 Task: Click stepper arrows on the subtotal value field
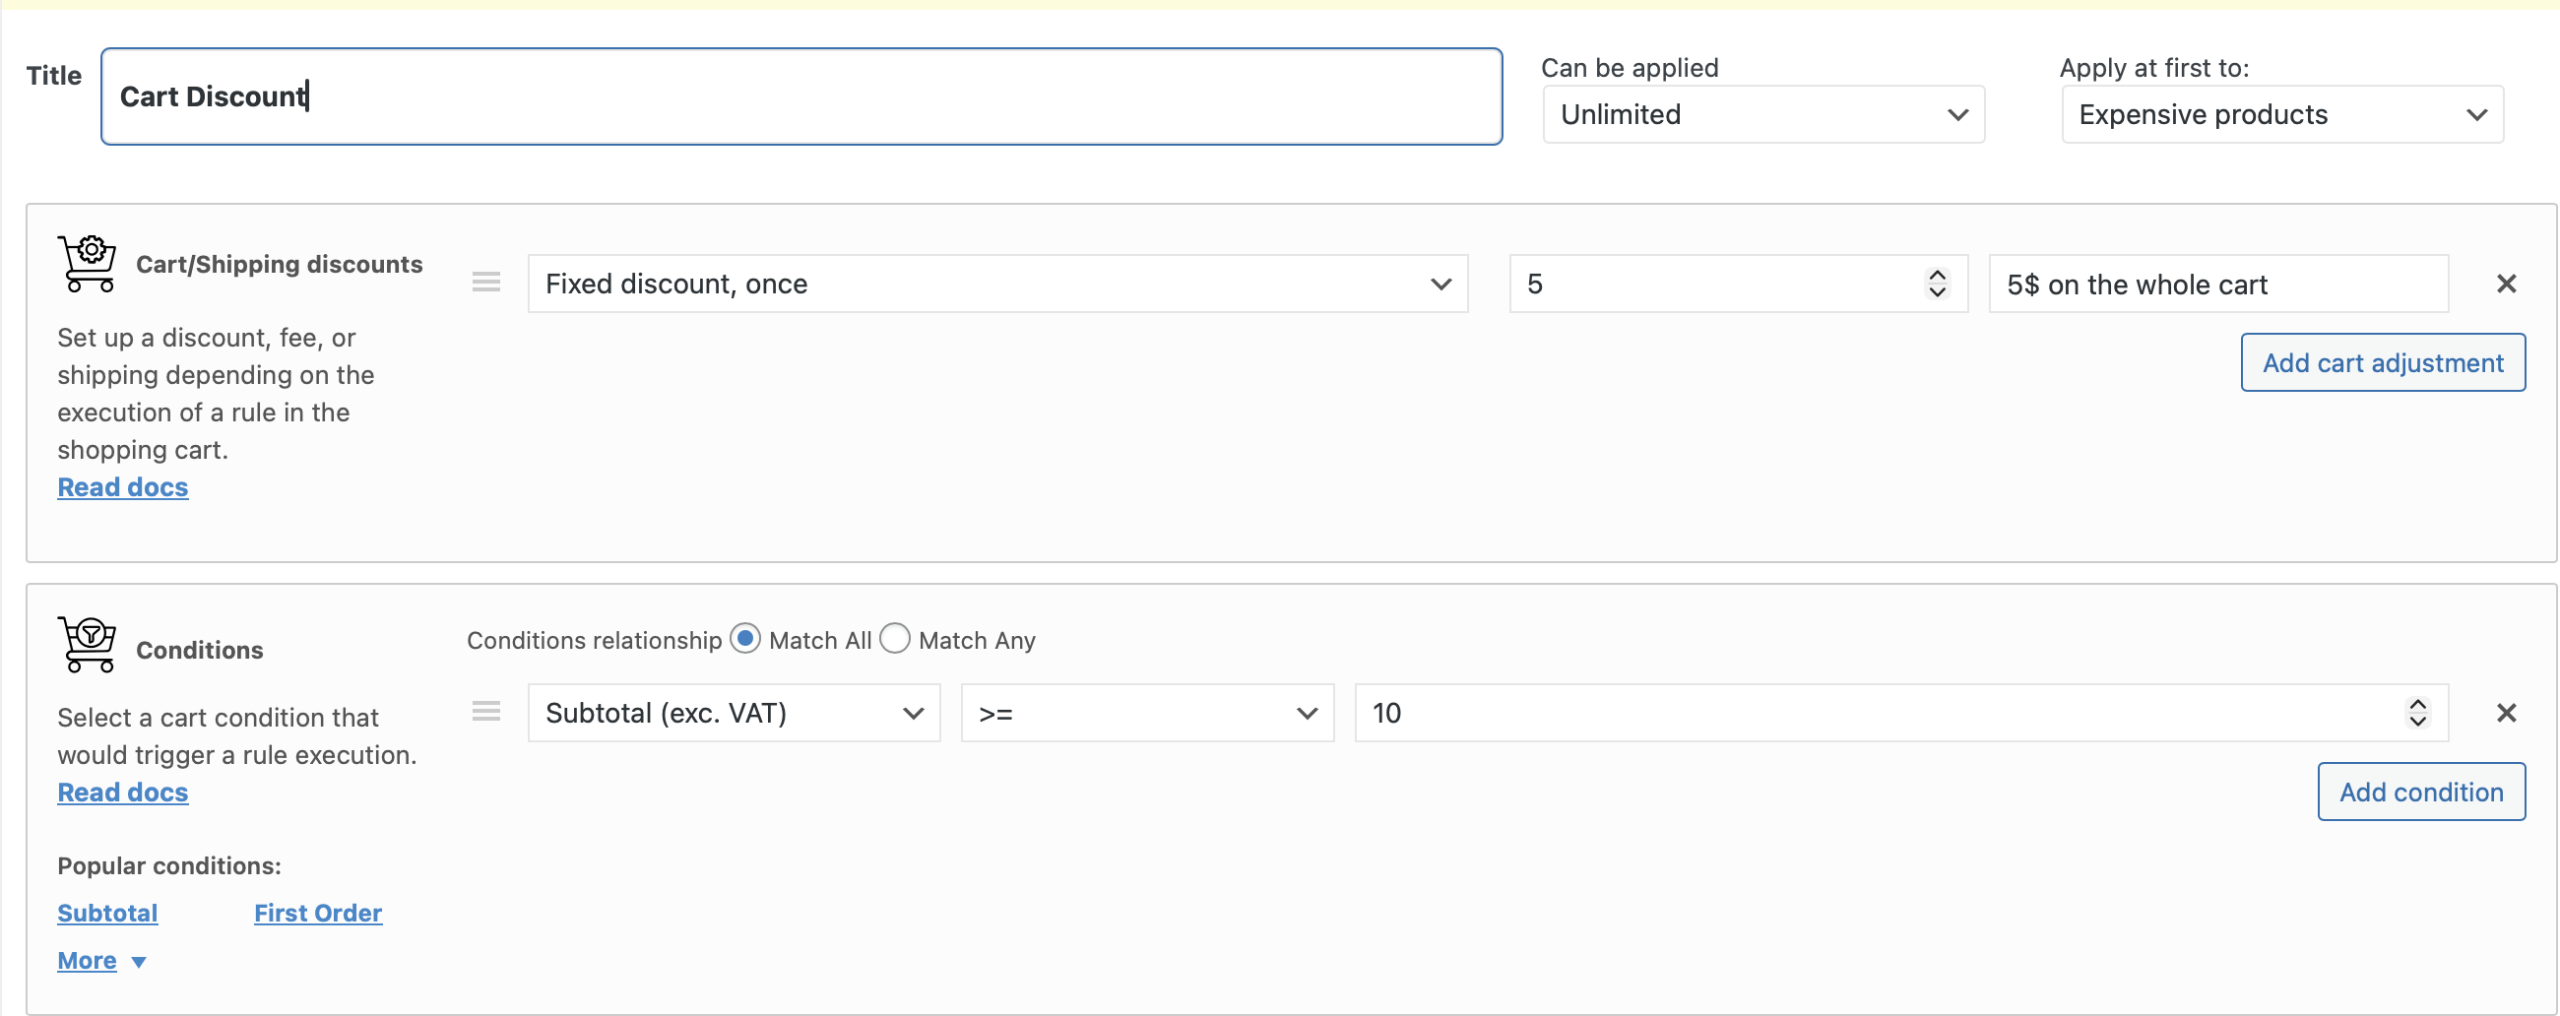[x=2417, y=713]
